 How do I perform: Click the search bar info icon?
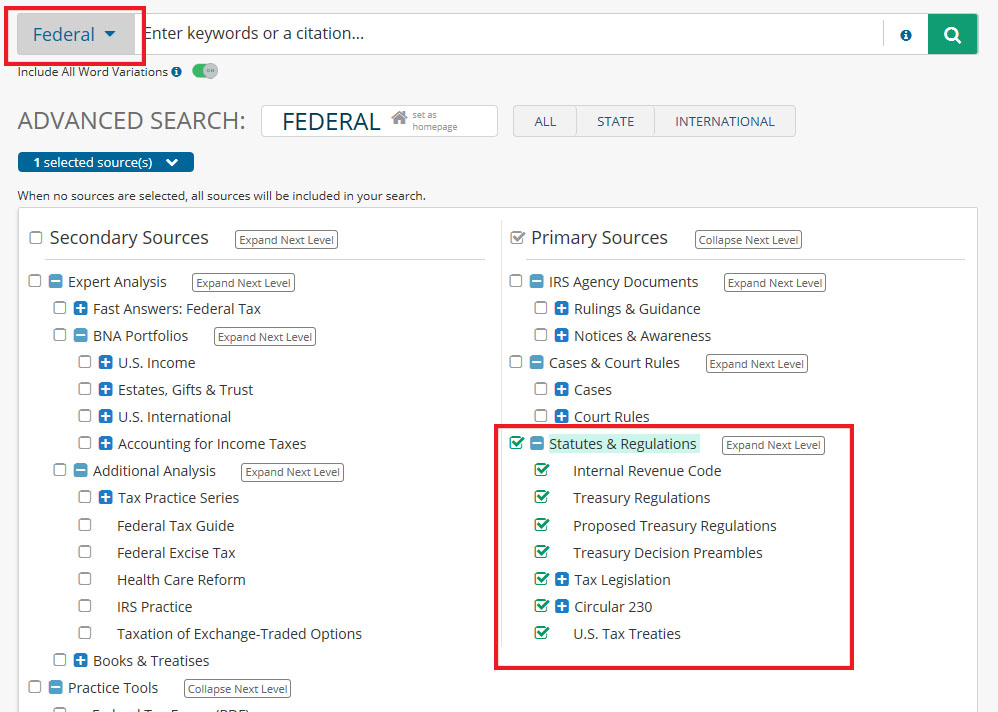click(906, 35)
